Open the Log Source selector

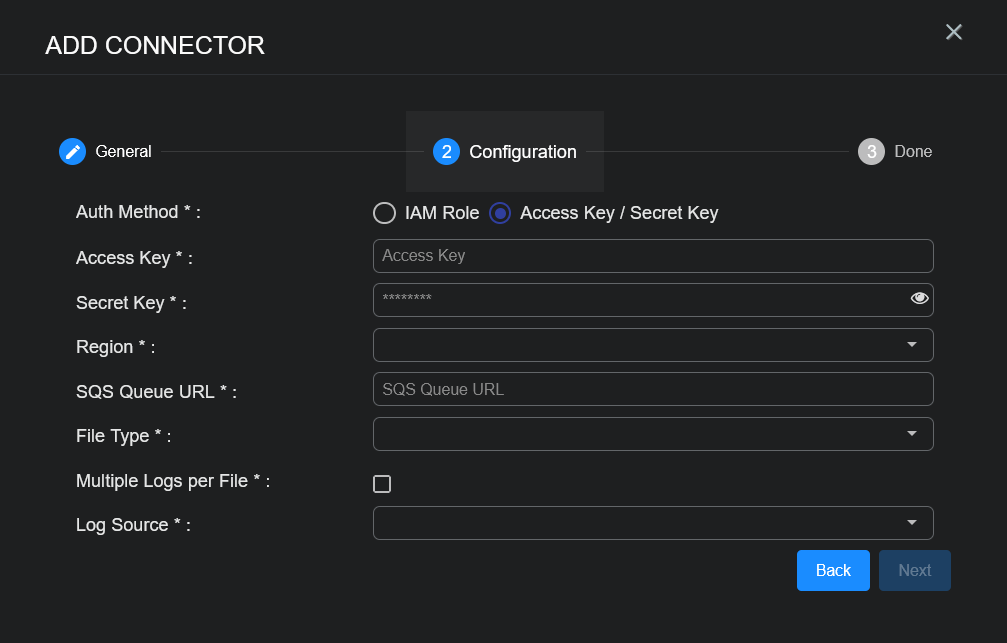(x=640, y=523)
